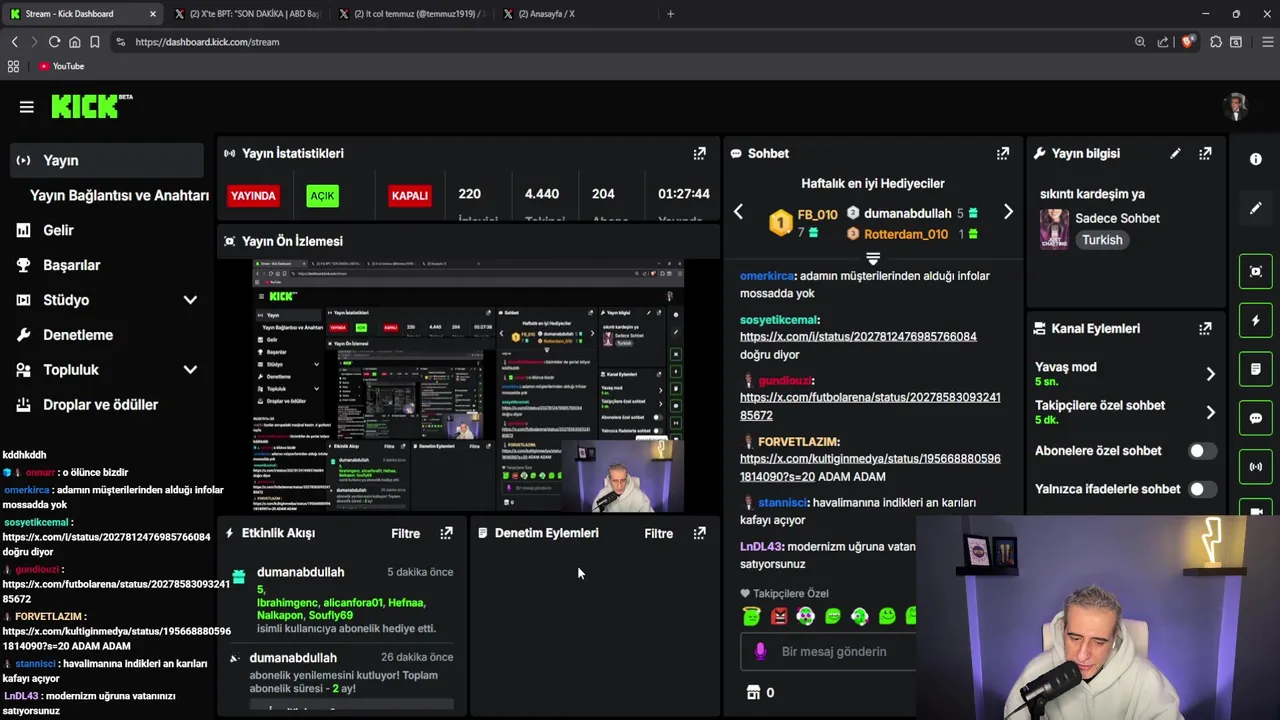Expand the Topluluk sidebar section
1280x720 pixels.
[x=190, y=370]
